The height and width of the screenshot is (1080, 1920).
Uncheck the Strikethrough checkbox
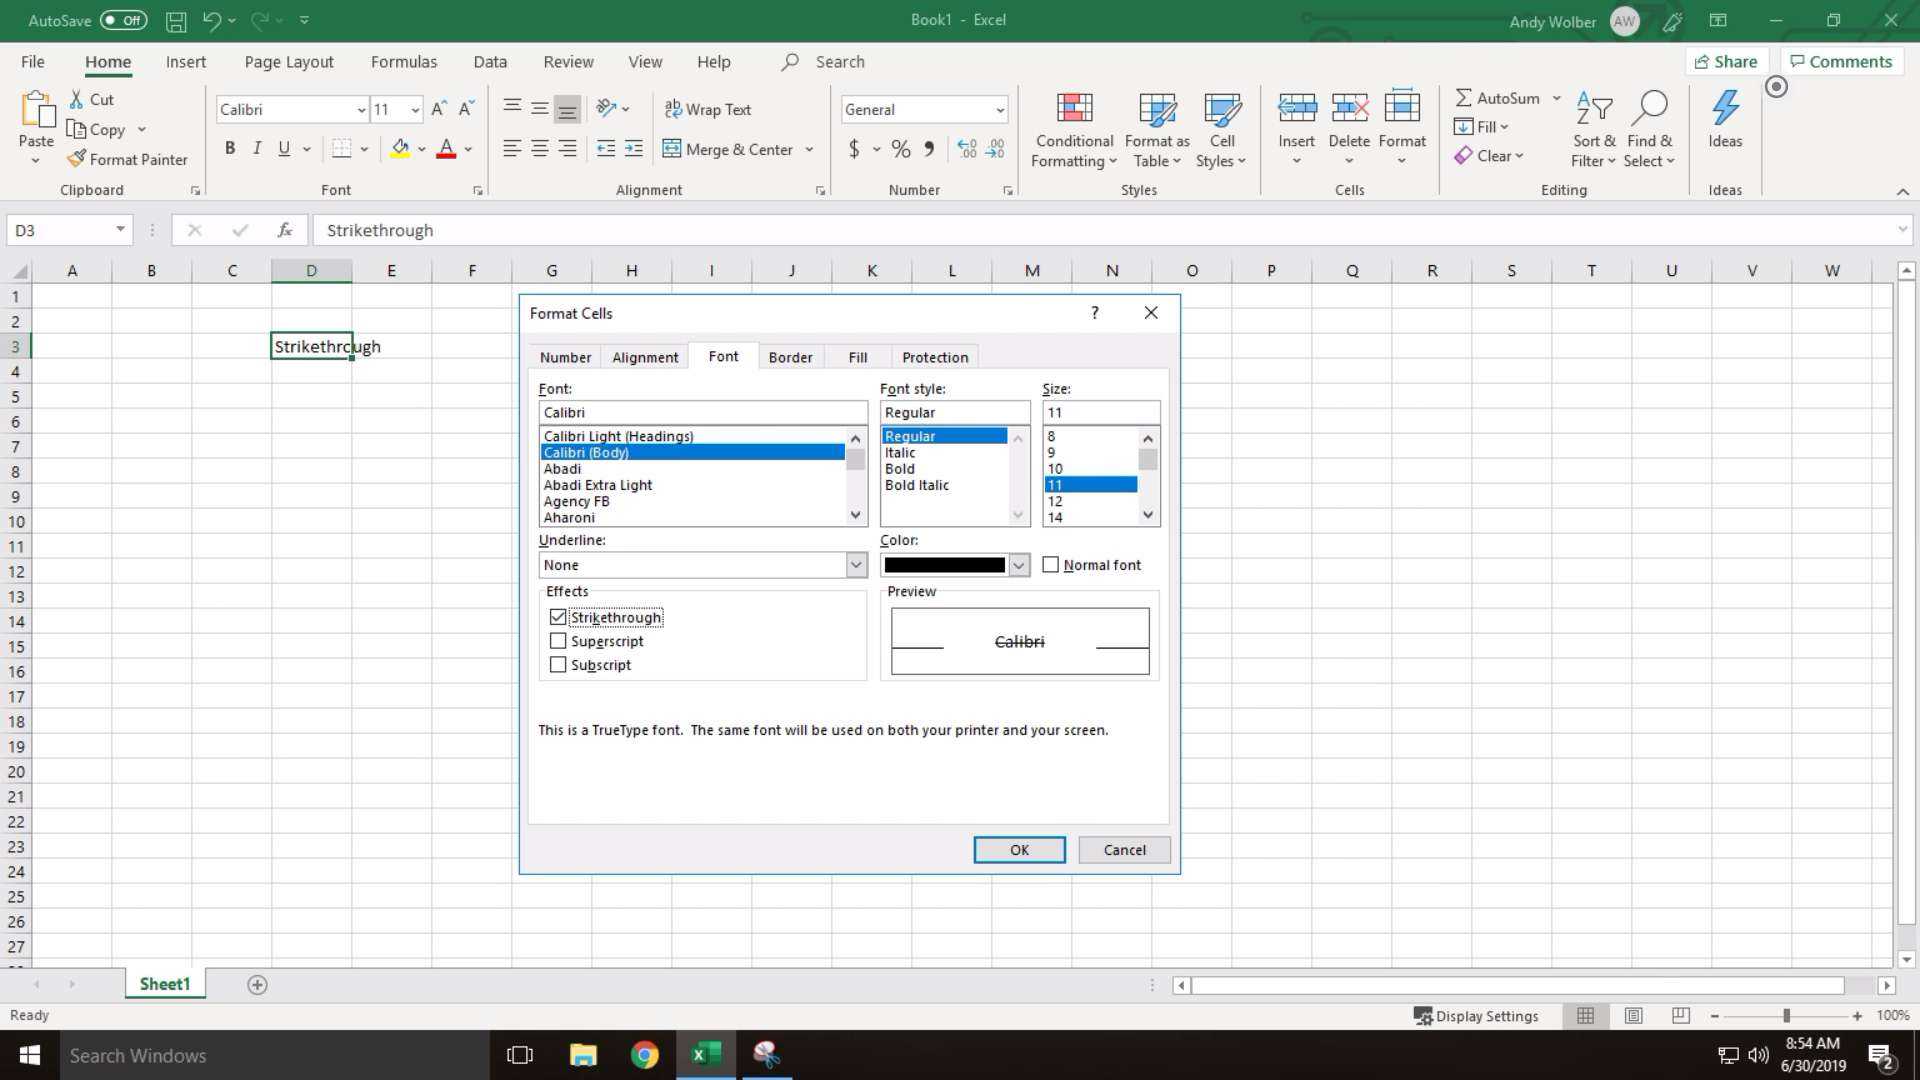pyautogui.click(x=558, y=617)
